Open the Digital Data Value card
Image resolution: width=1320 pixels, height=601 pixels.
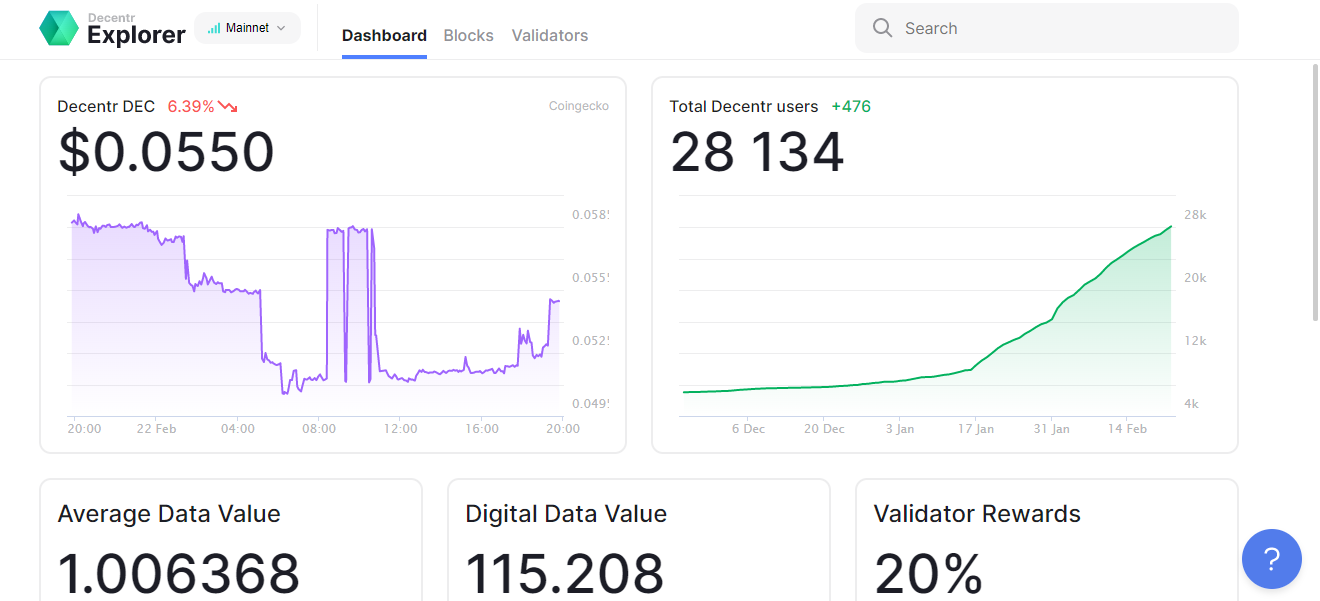pos(639,540)
